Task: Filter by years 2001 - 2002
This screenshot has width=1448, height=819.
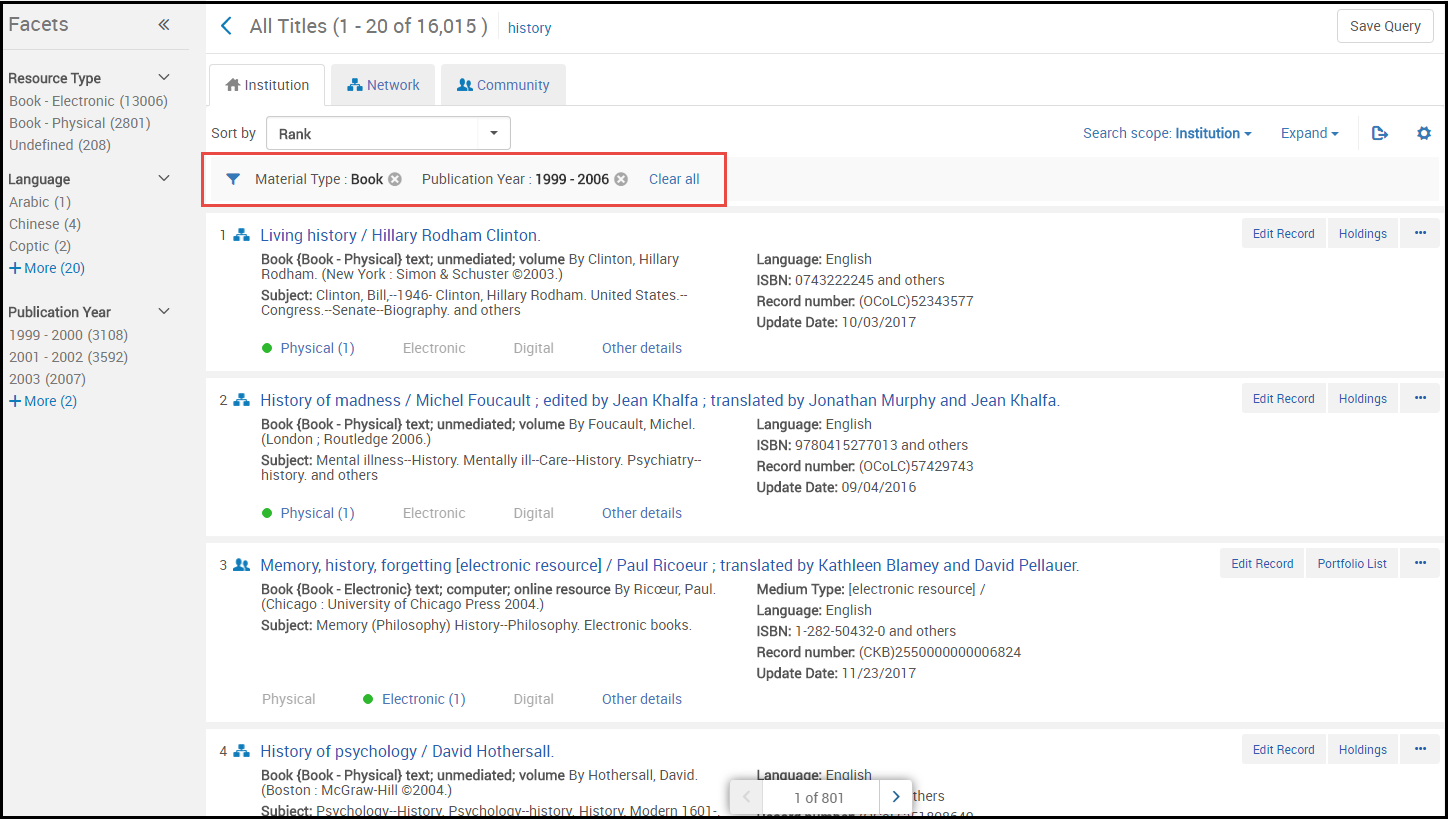Action: pyautogui.click(x=68, y=357)
